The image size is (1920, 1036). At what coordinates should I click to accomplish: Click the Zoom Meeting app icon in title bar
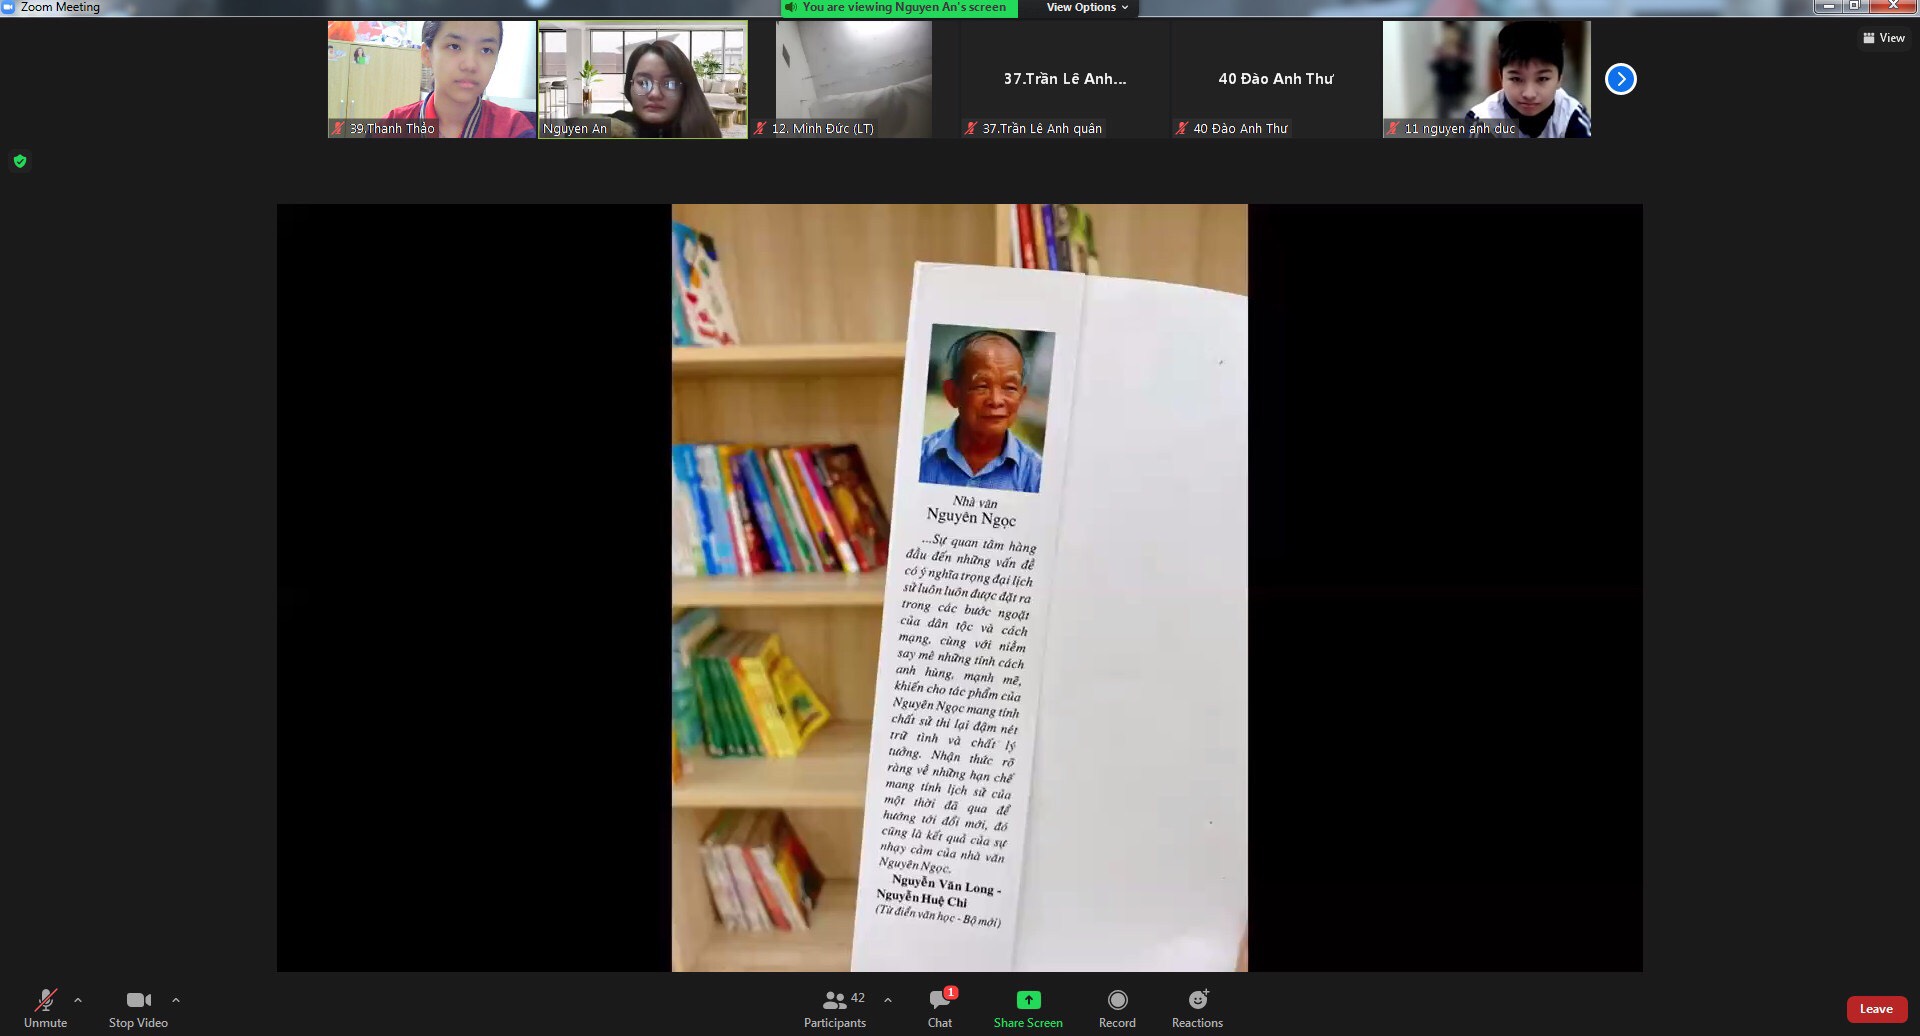tap(9, 7)
